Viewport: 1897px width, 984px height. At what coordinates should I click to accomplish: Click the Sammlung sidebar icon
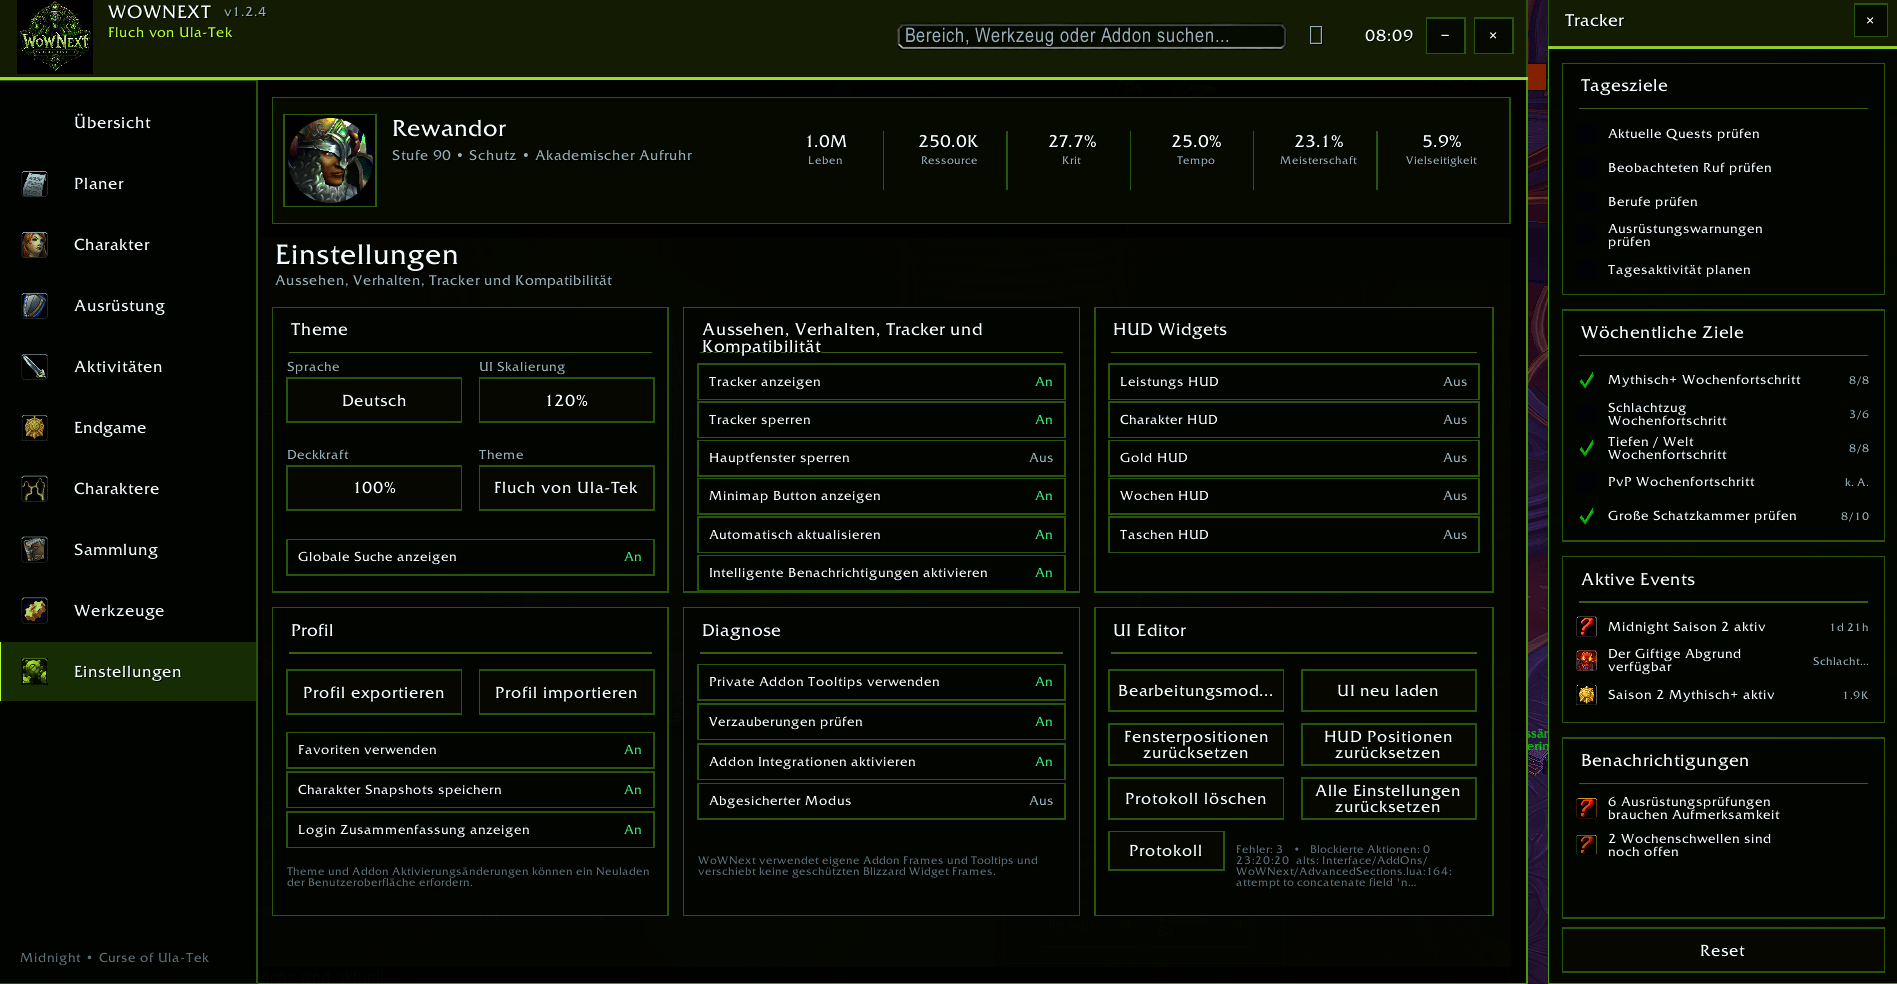pyautogui.click(x=35, y=550)
